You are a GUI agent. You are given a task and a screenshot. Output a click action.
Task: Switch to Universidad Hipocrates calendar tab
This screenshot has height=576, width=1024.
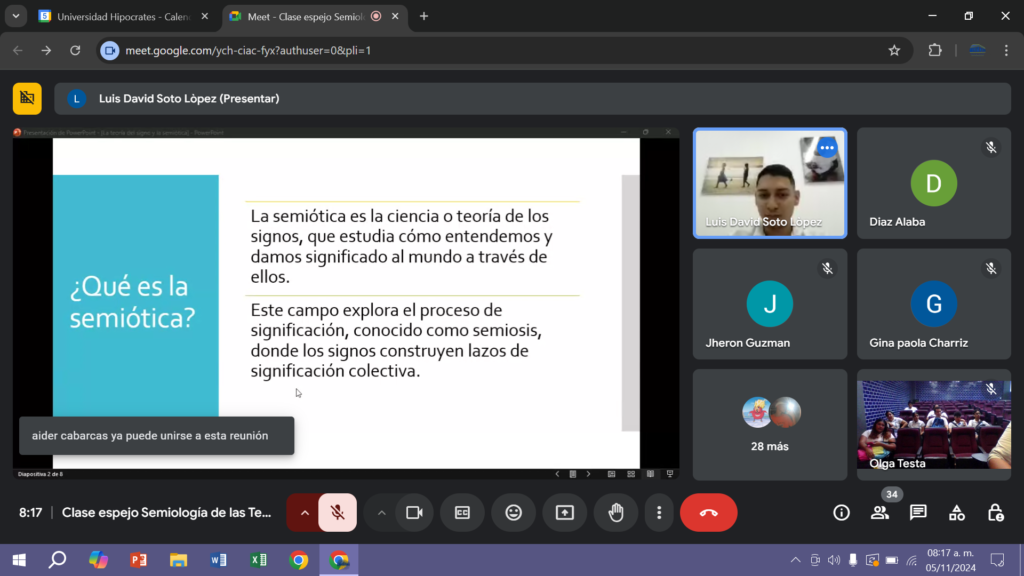tap(120, 16)
